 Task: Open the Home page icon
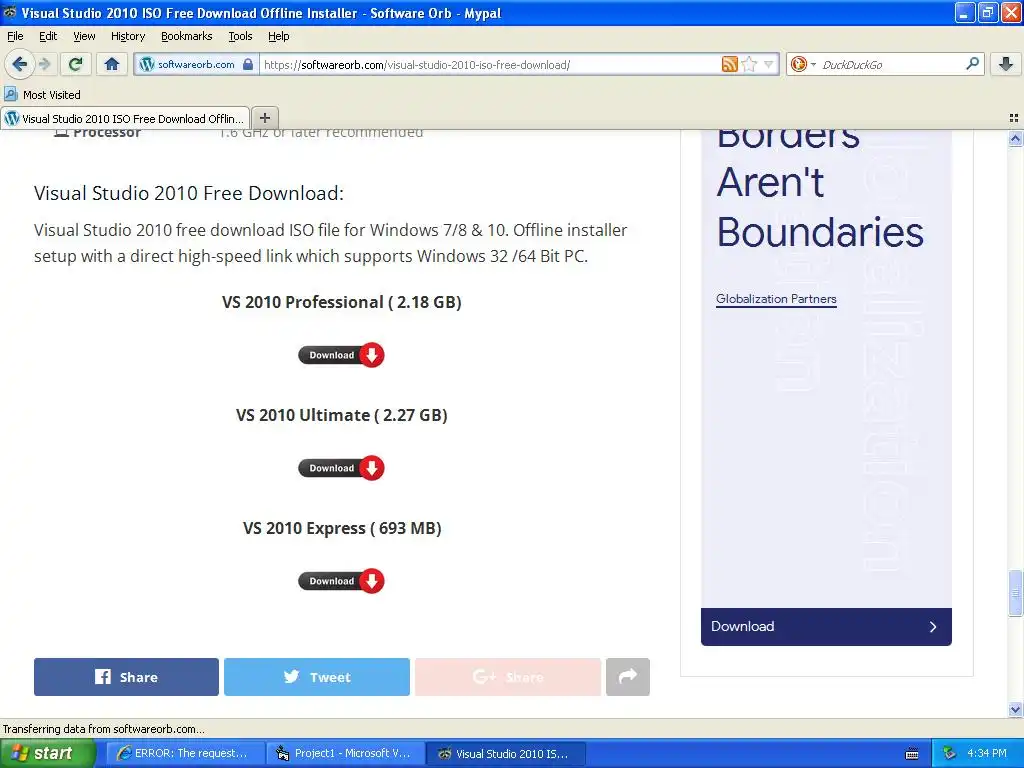point(112,64)
